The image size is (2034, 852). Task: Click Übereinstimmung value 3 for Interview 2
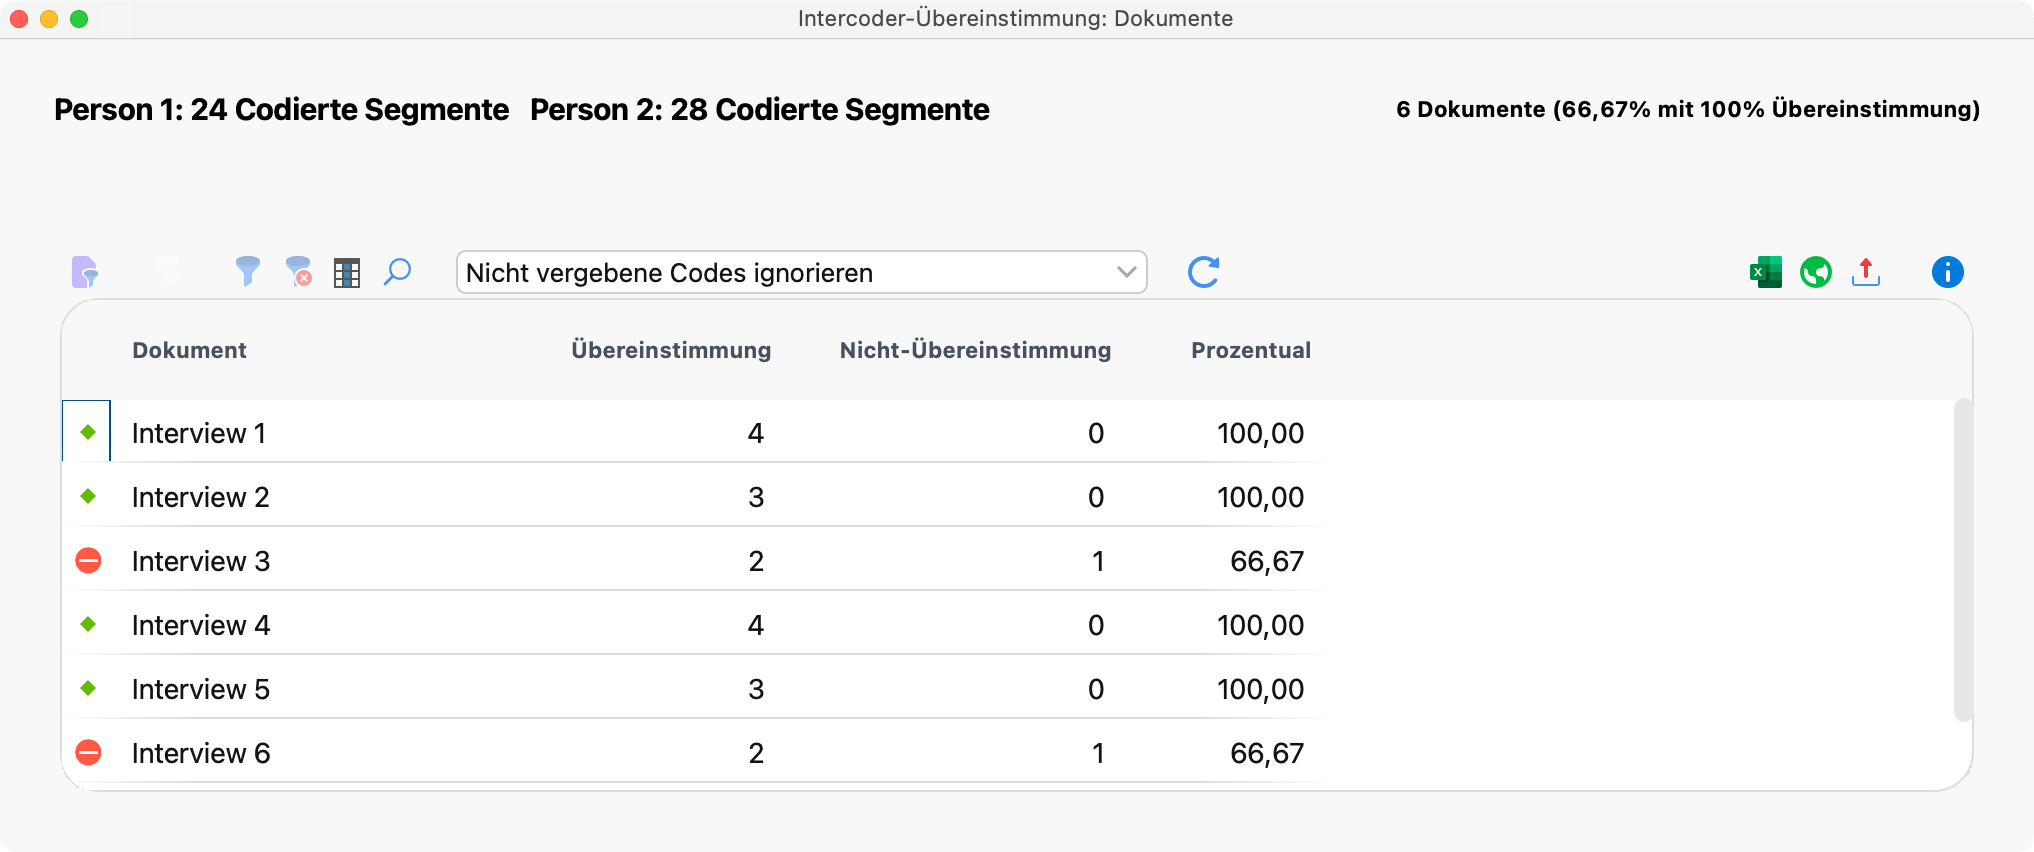(x=756, y=497)
